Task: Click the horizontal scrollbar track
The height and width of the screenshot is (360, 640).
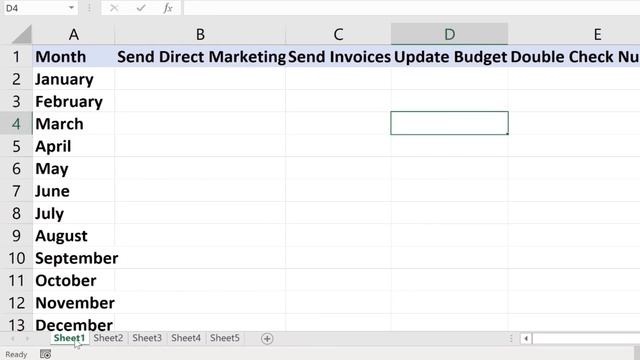Action: [x=586, y=338]
